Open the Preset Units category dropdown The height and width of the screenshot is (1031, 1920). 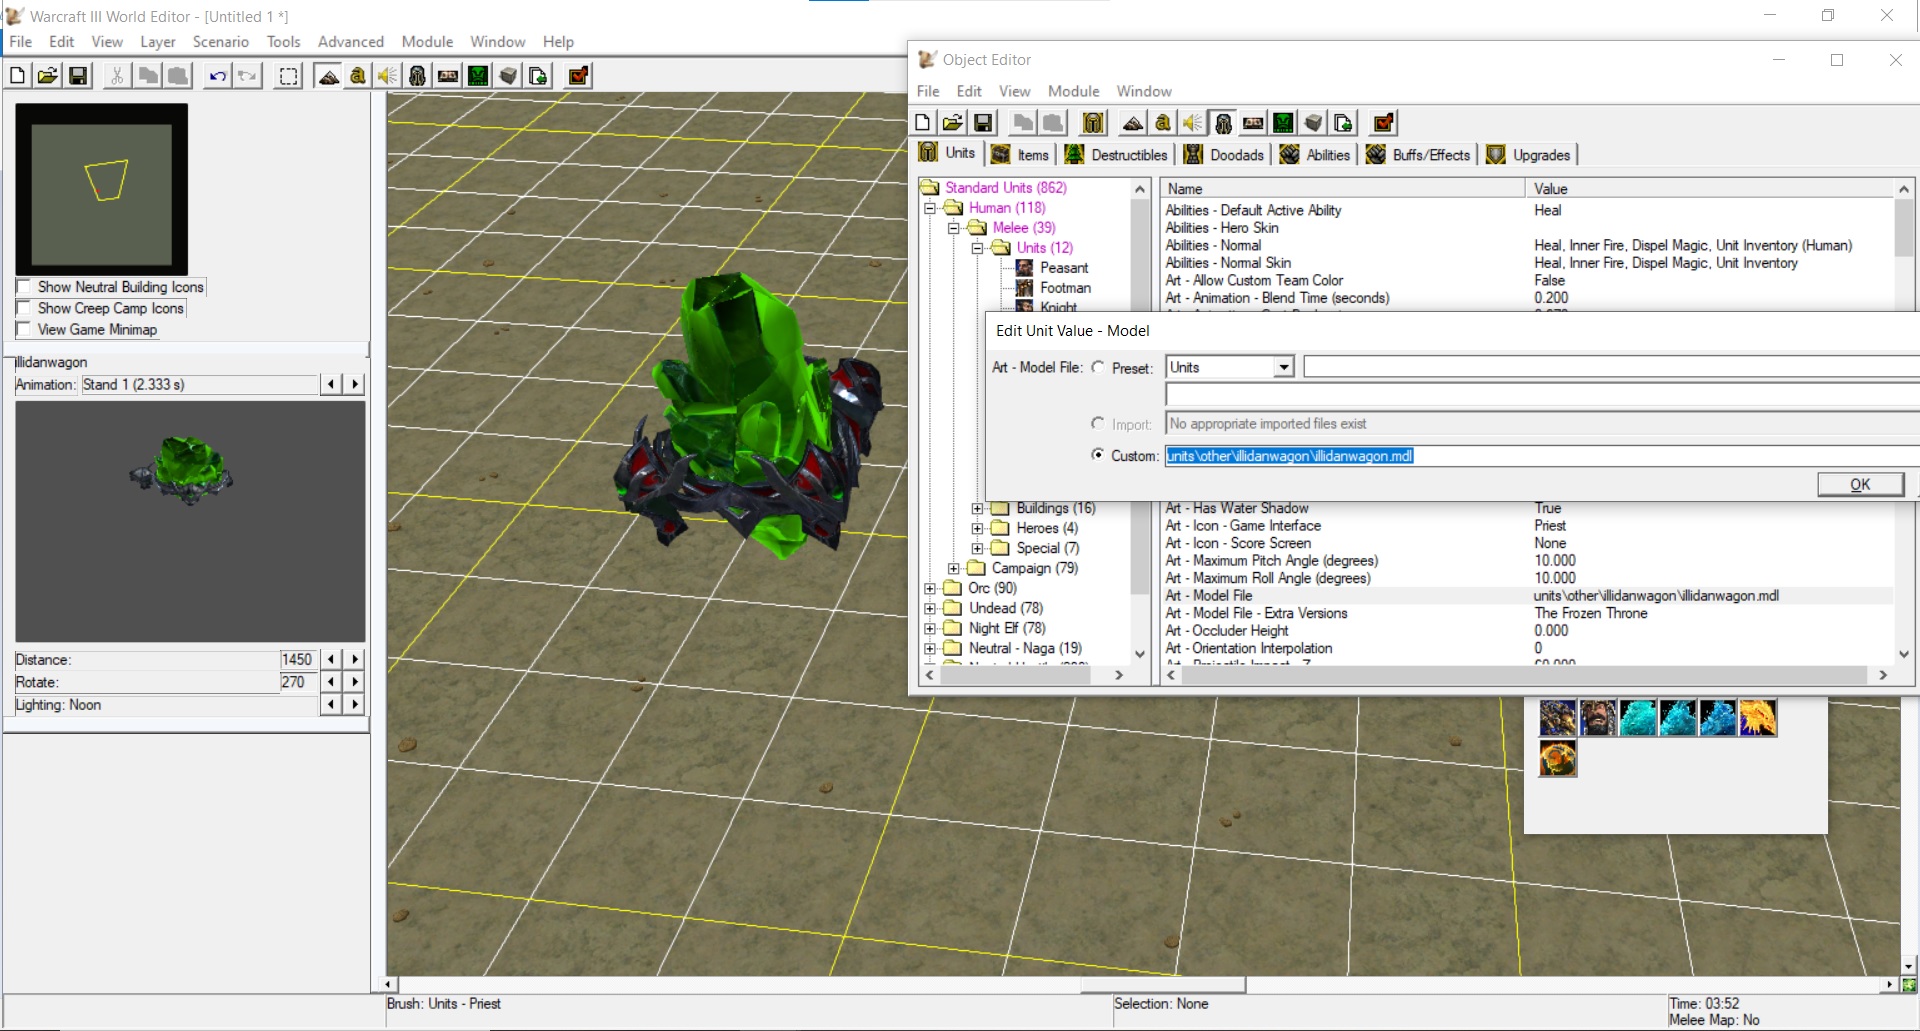pyautogui.click(x=1284, y=367)
